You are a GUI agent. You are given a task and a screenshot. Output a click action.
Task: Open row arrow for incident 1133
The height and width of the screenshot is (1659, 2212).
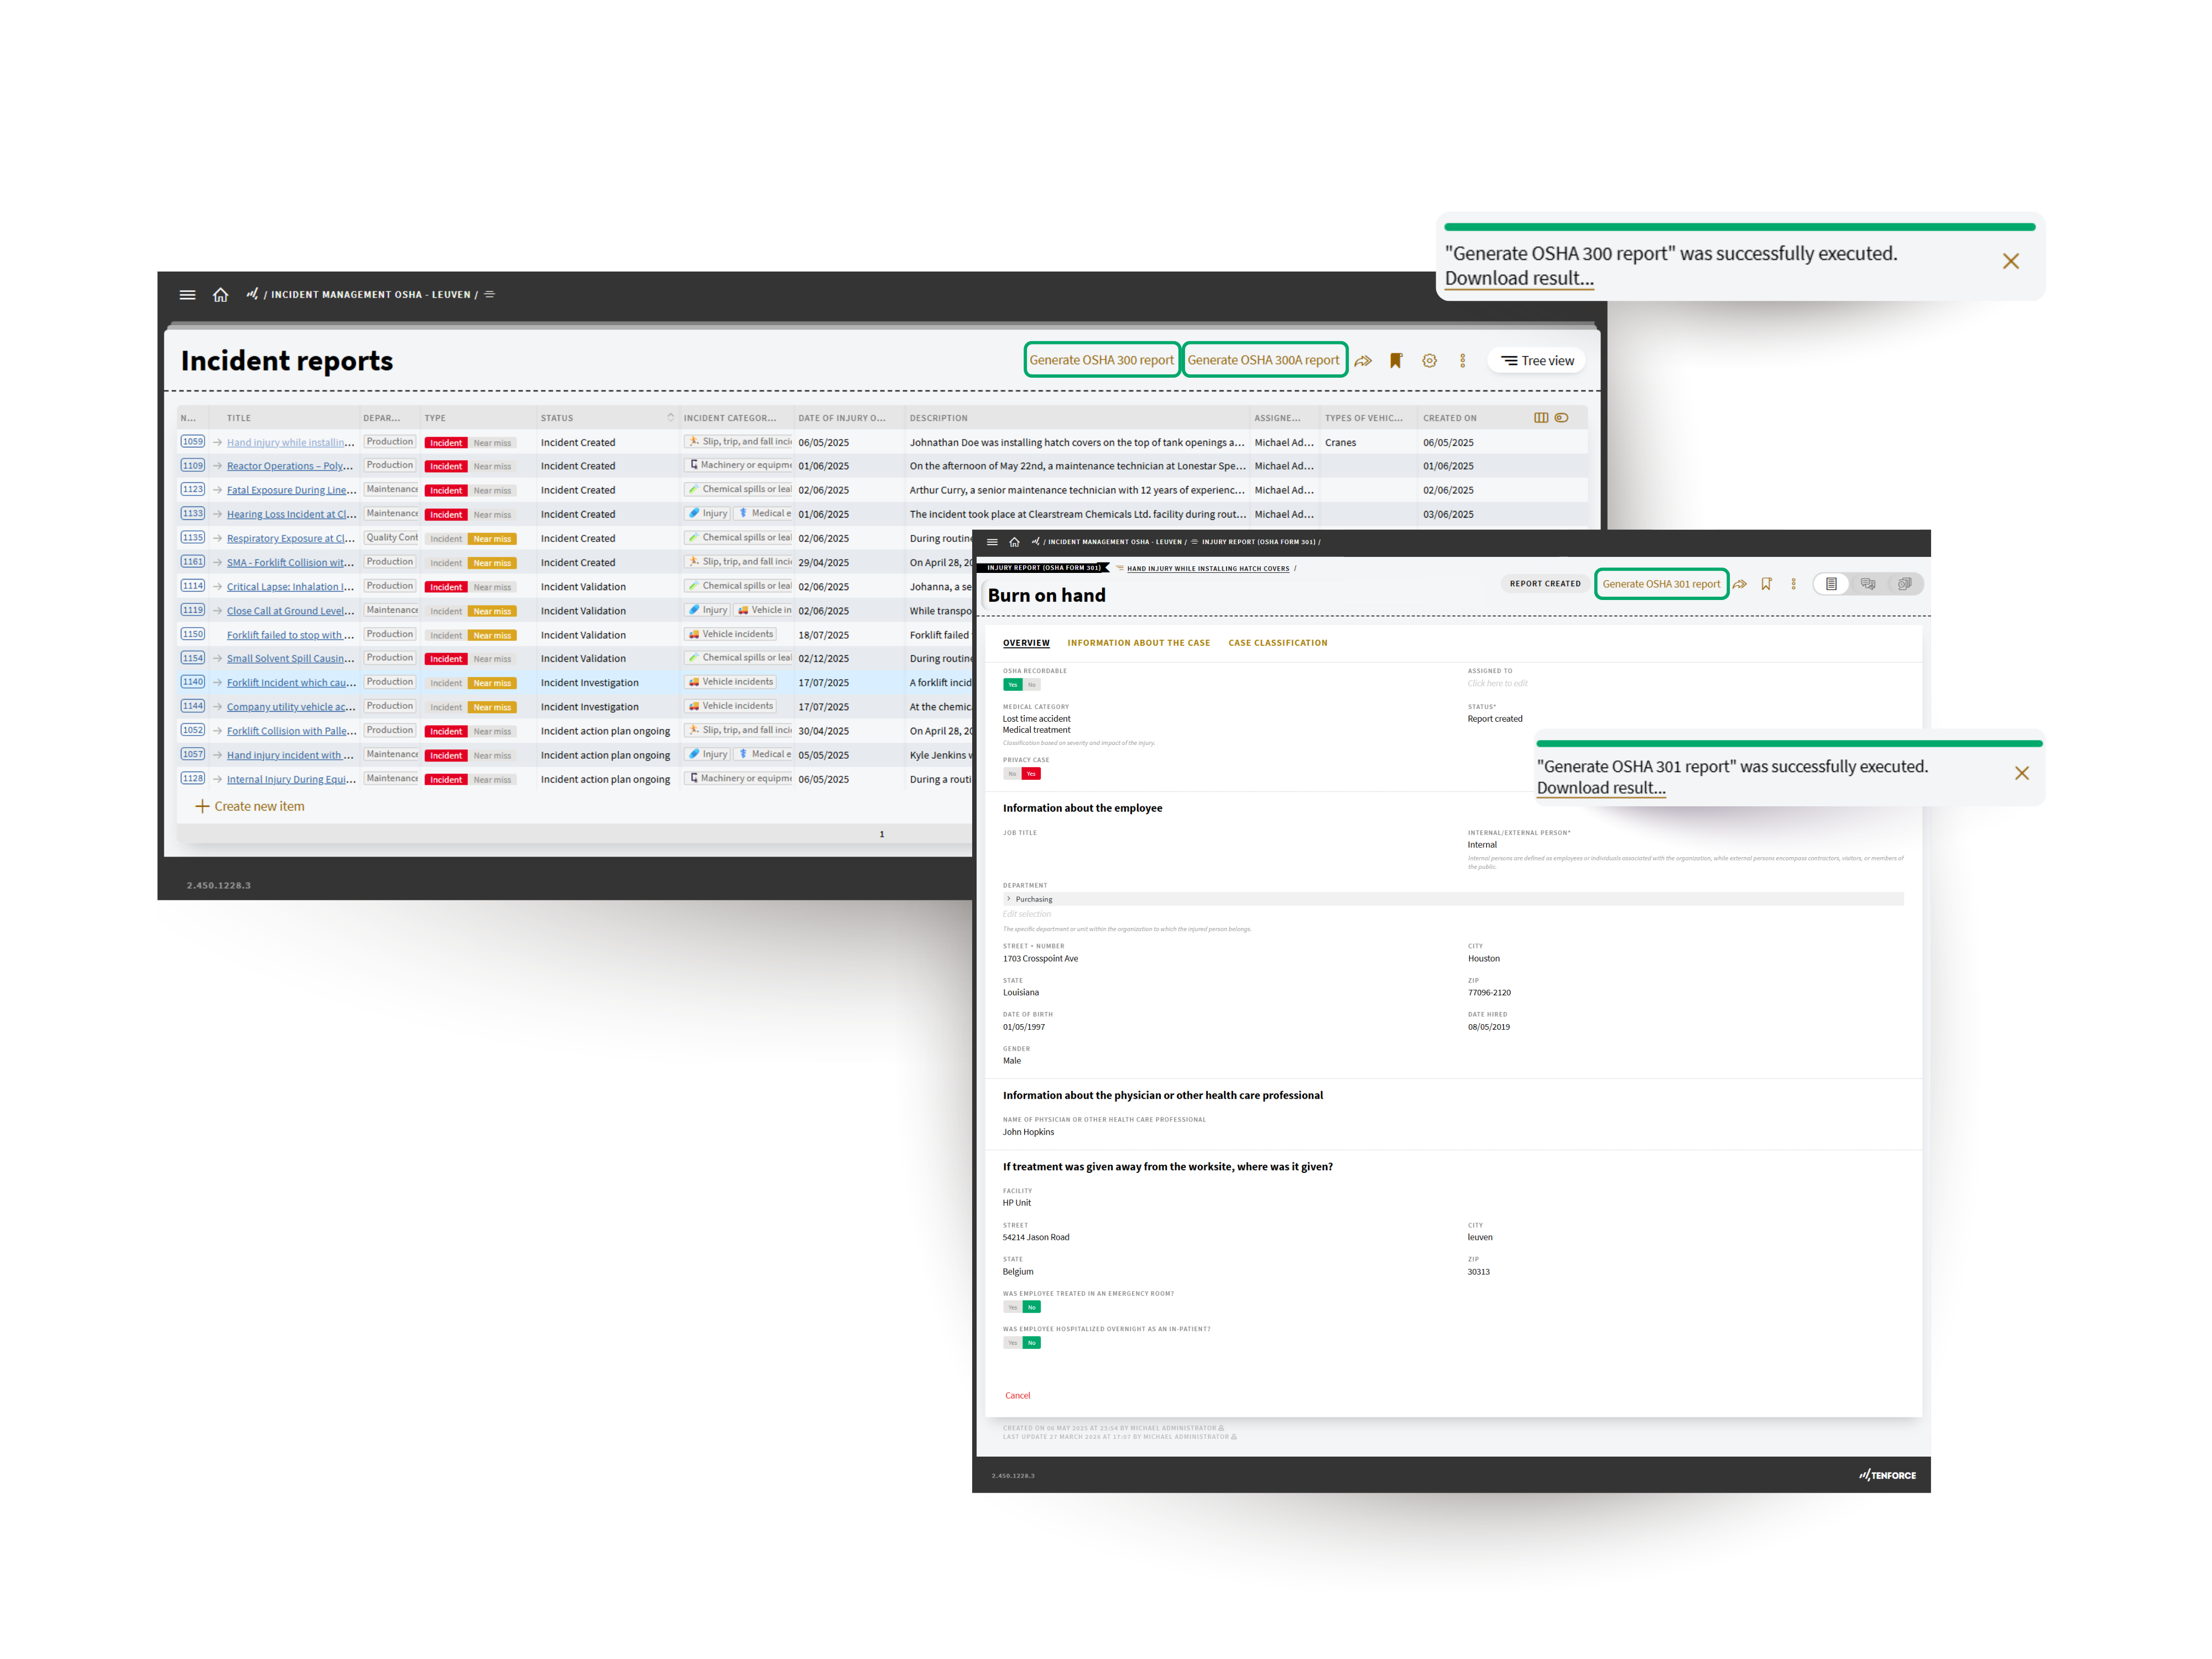(217, 514)
